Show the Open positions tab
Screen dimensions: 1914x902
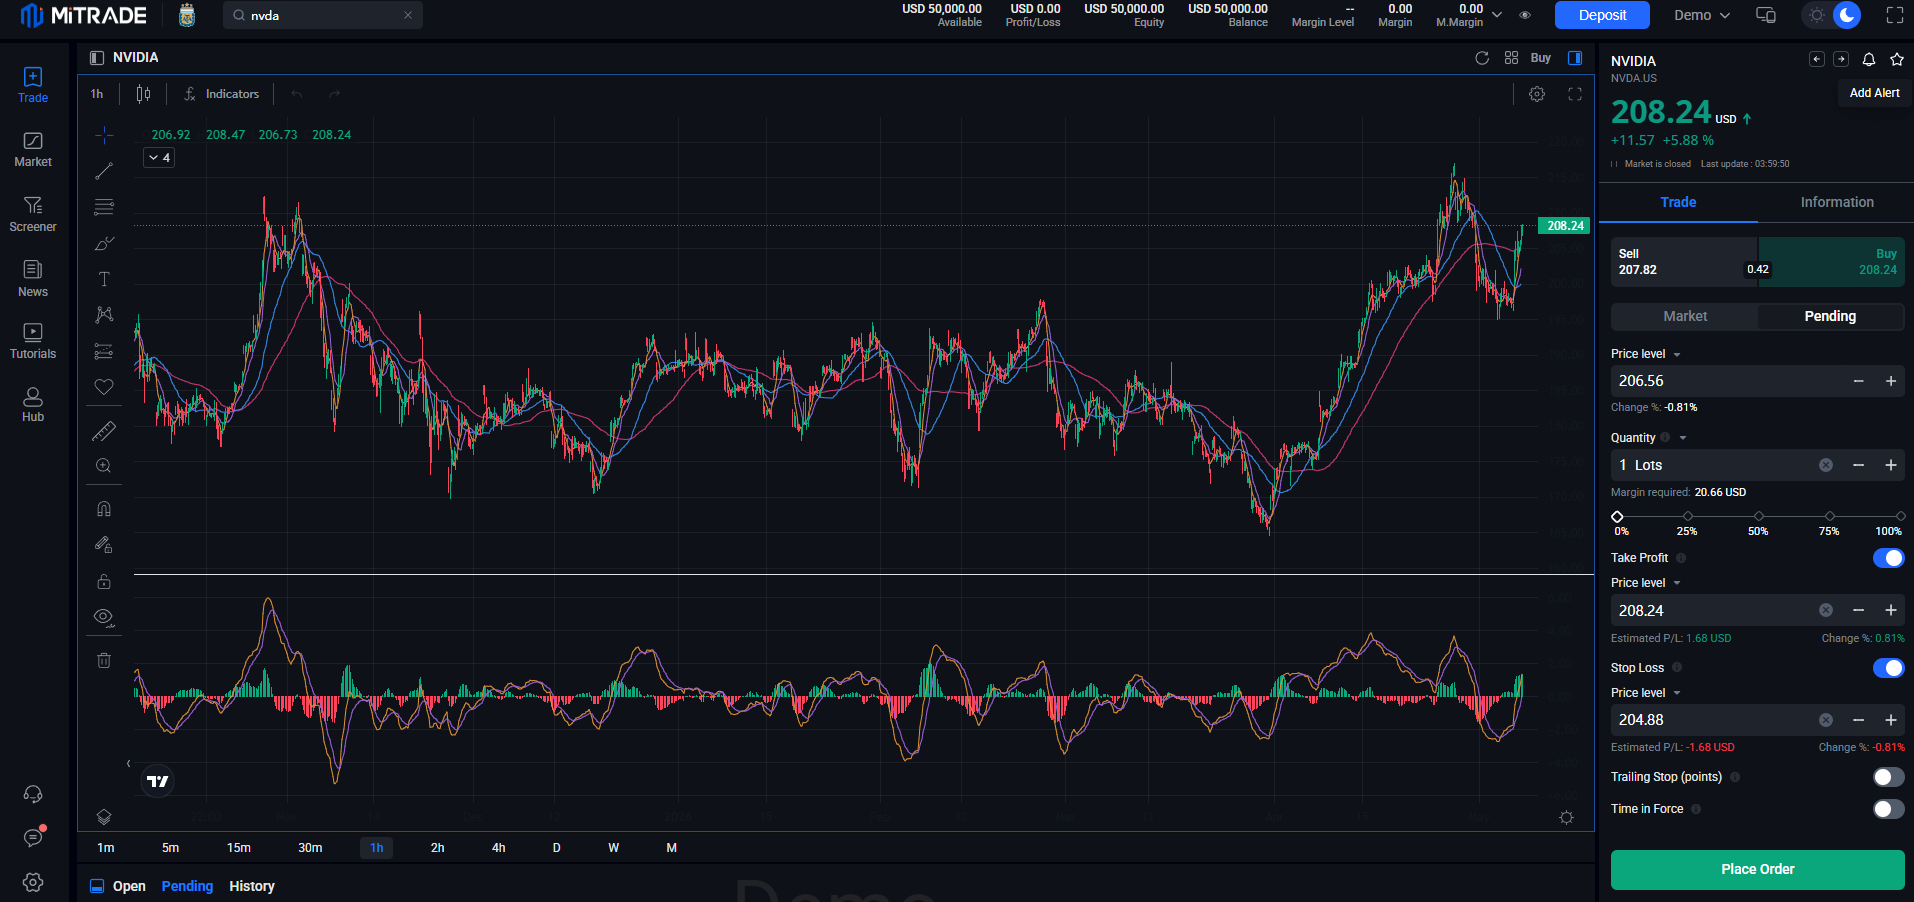[x=129, y=886]
